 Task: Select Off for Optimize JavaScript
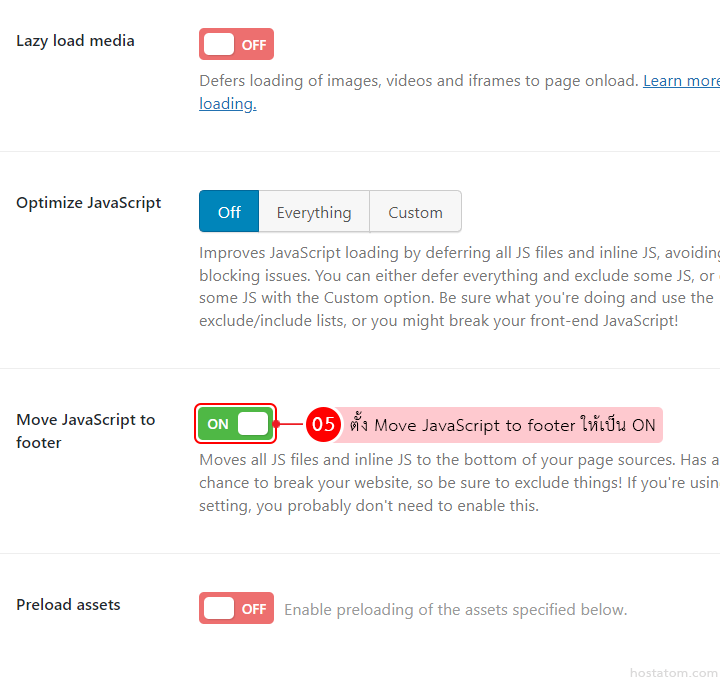click(x=229, y=212)
